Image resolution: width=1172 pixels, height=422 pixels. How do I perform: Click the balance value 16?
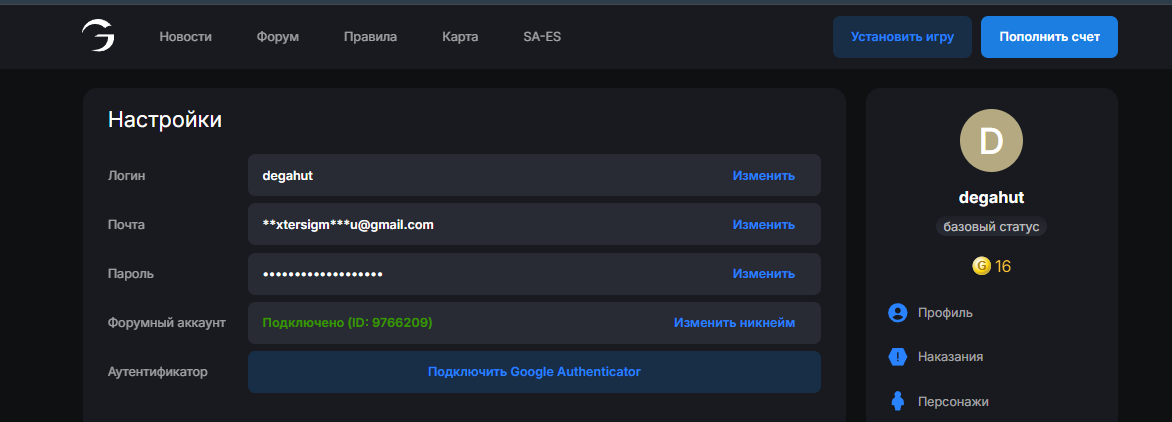click(x=1003, y=267)
